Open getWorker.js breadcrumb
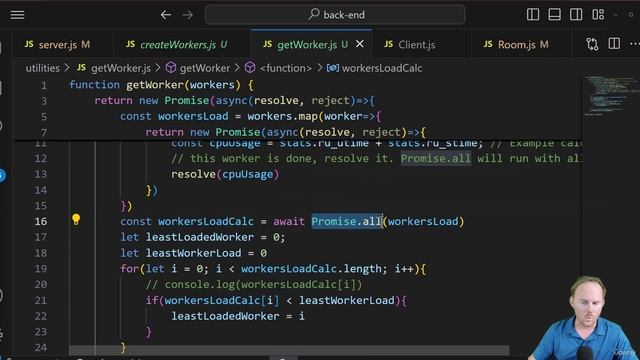 point(121,68)
